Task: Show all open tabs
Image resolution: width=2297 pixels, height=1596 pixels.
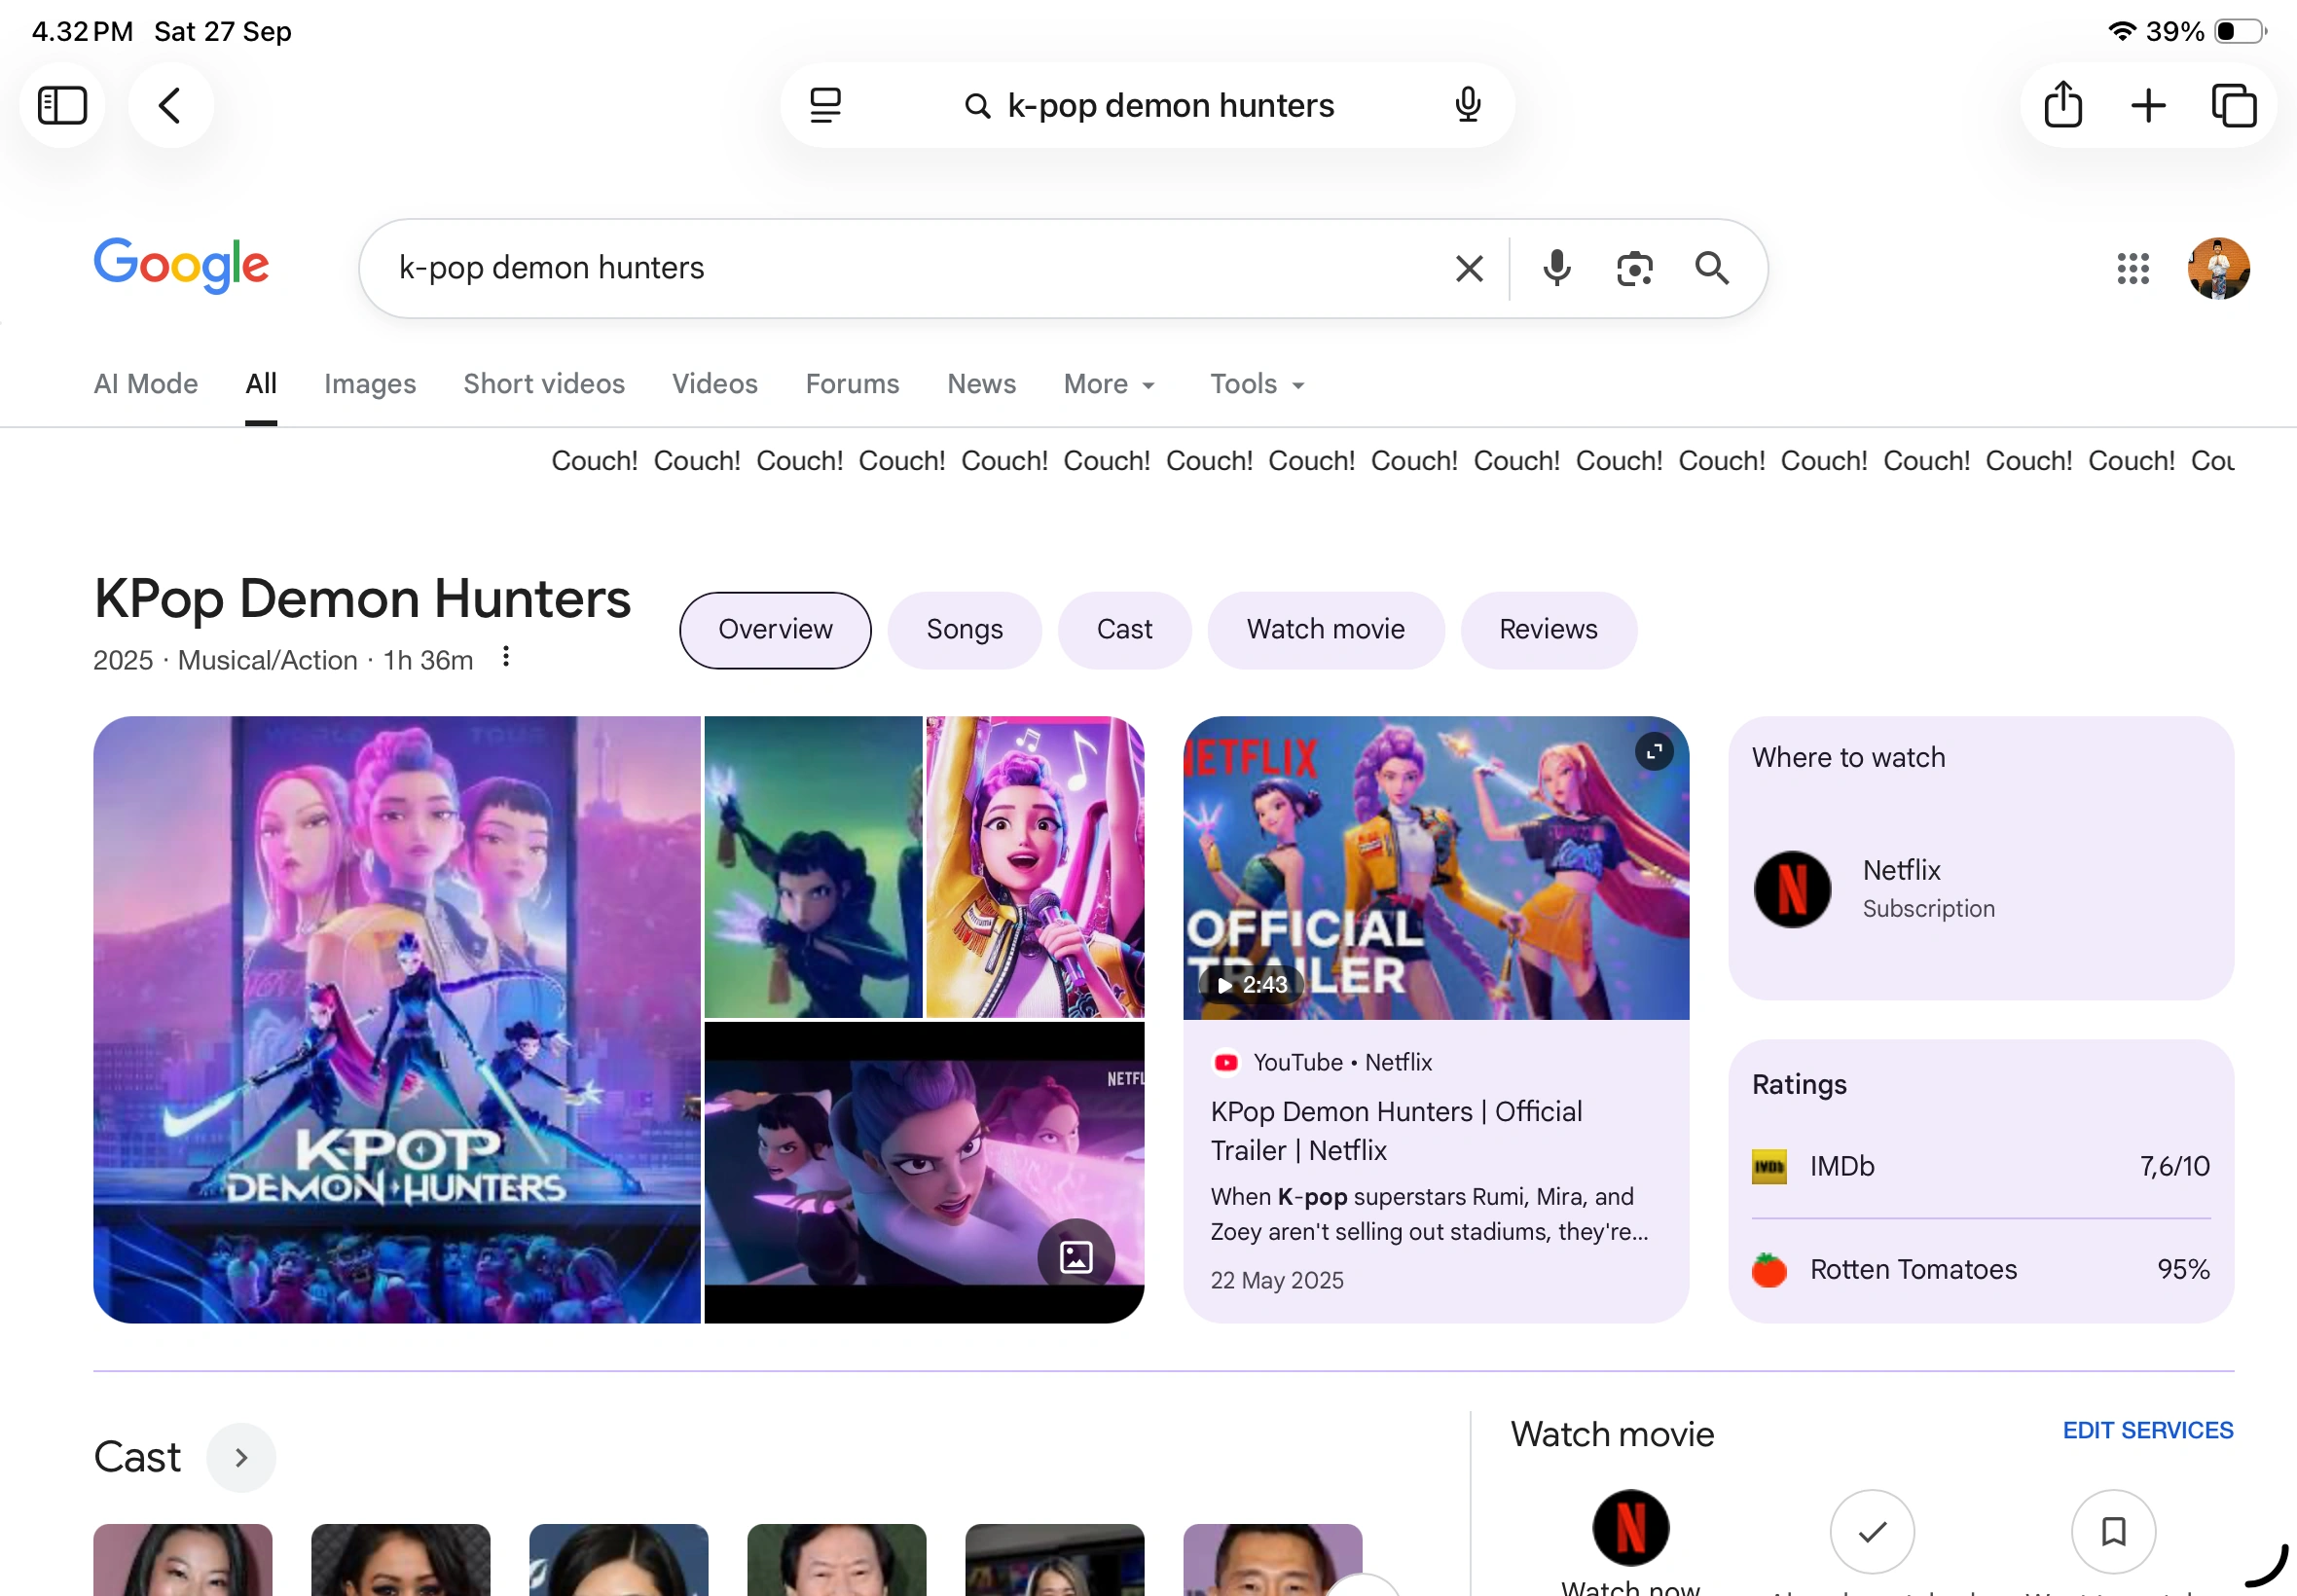Action: 2232,104
